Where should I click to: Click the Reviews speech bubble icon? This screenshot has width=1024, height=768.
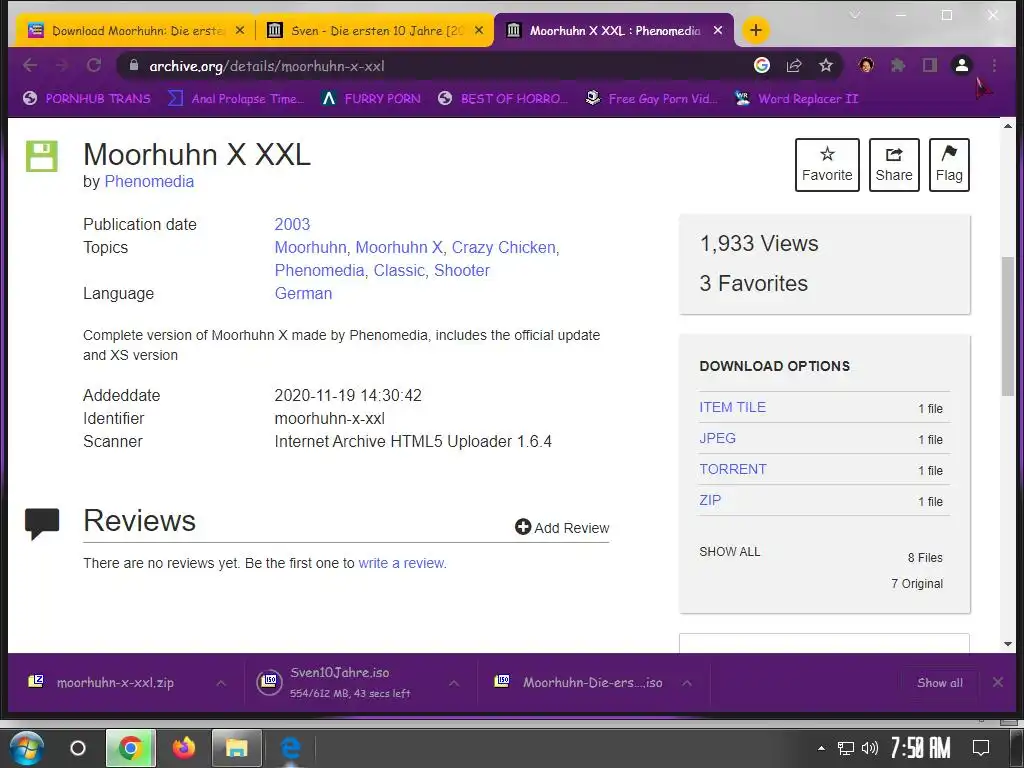click(x=42, y=524)
